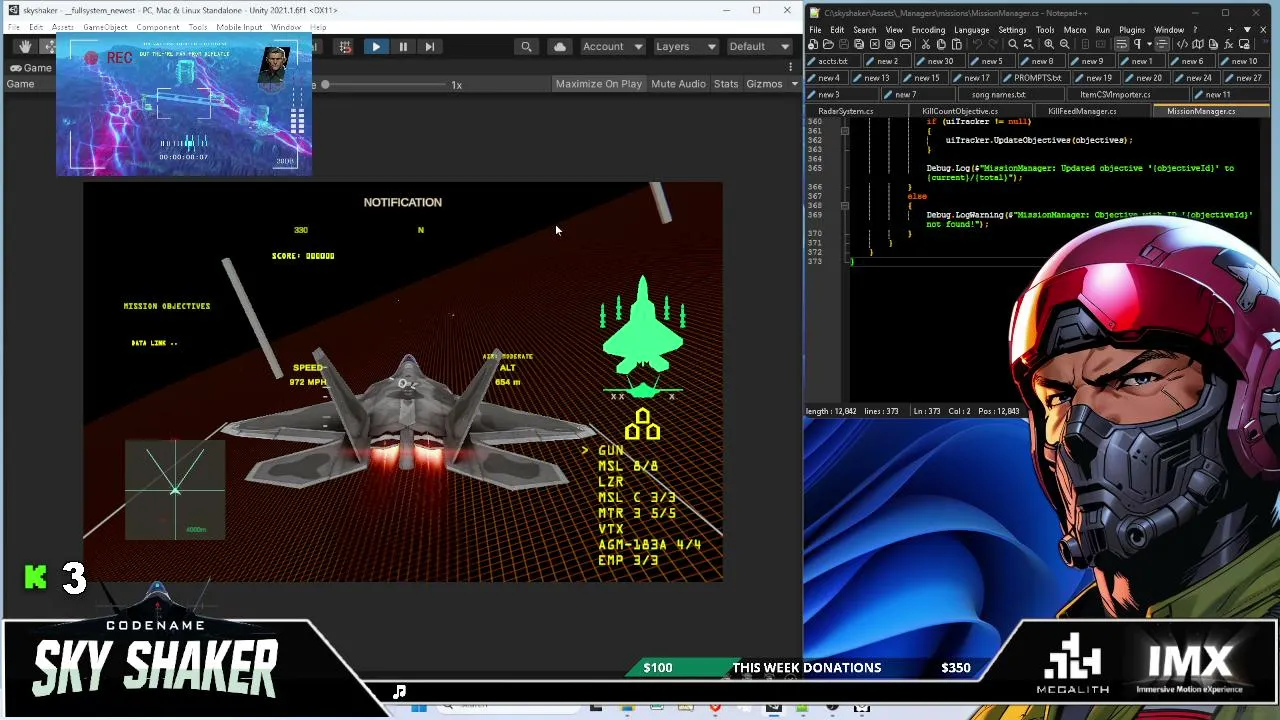
Task: Toggle Show All Characters in Notepad++
Action: point(1137,45)
